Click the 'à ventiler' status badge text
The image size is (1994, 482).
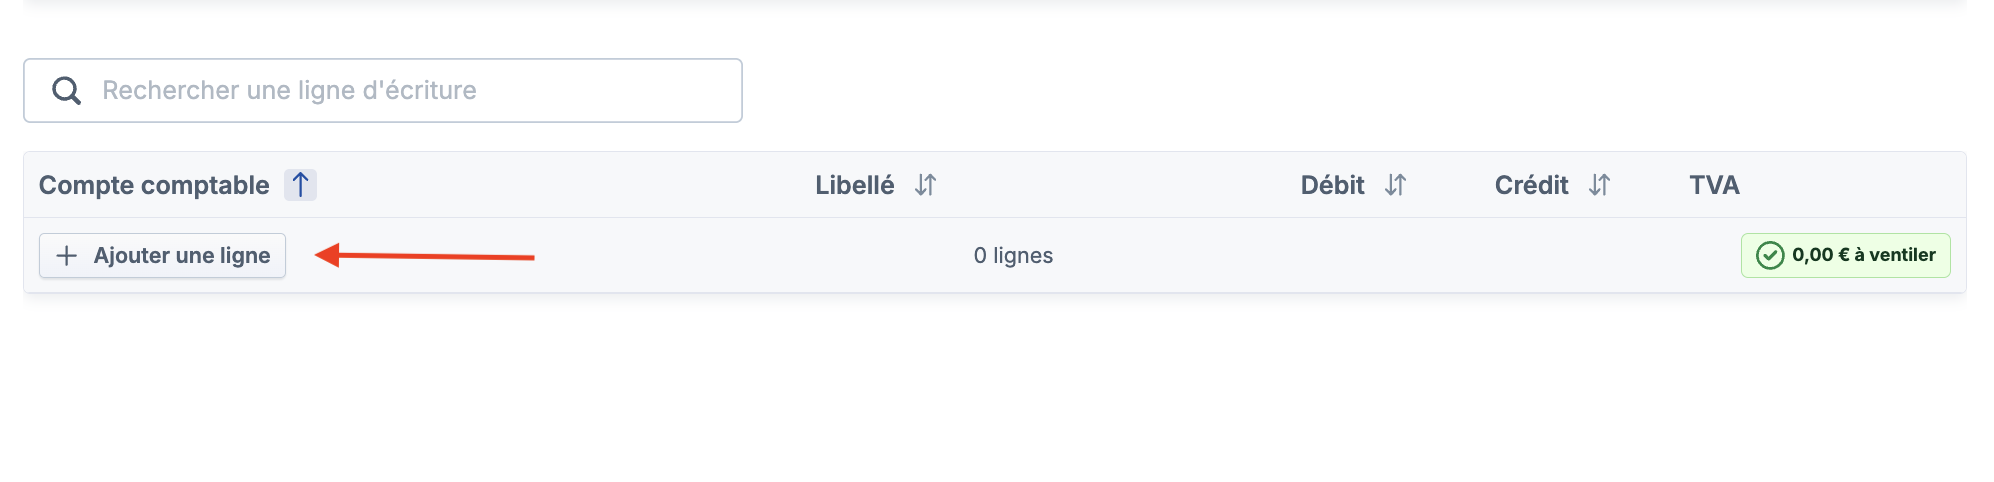click(x=1894, y=255)
